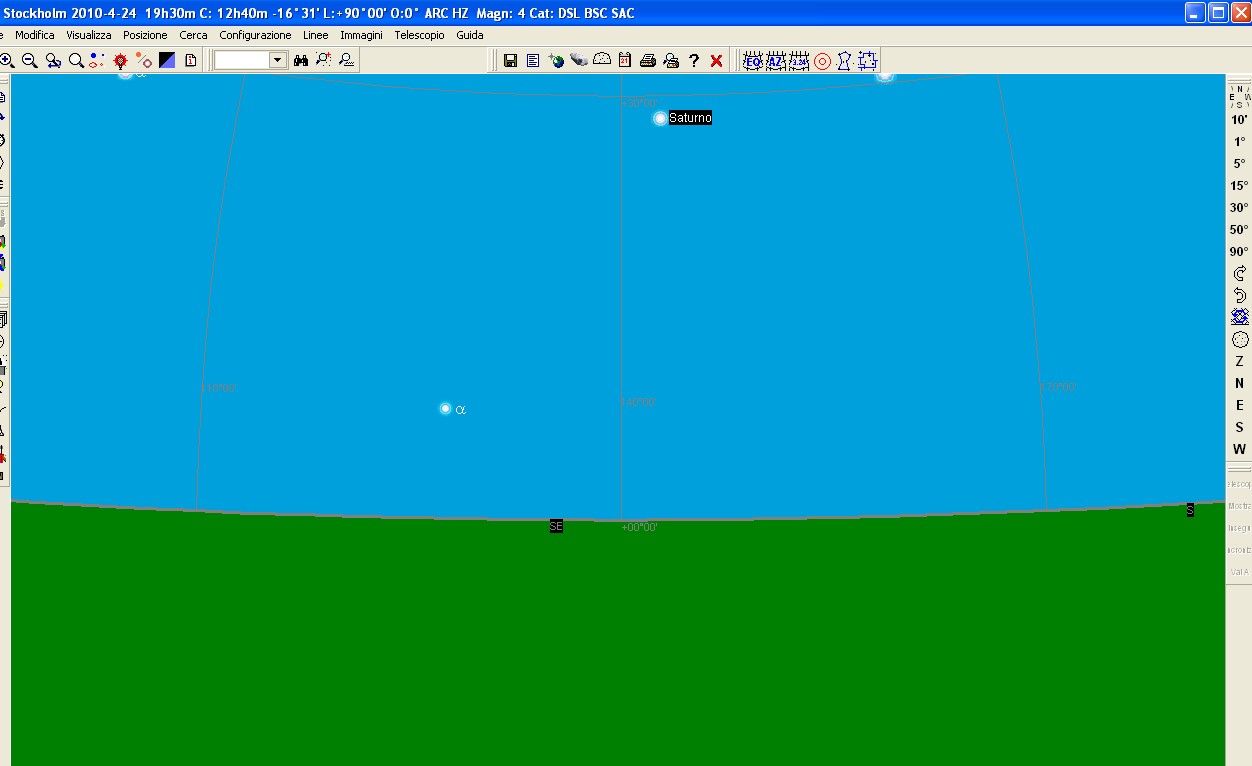This screenshot has width=1252, height=766.
Task: Face North with the N button
Action: pyautogui.click(x=1240, y=384)
